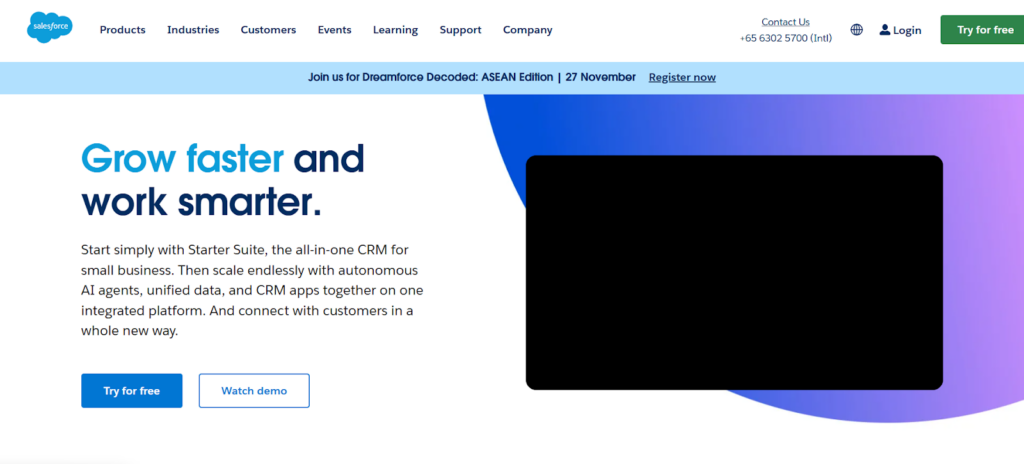1024x464 pixels.
Task: Click the Salesforce cloud logo
Action: click(x=50, y=29)
